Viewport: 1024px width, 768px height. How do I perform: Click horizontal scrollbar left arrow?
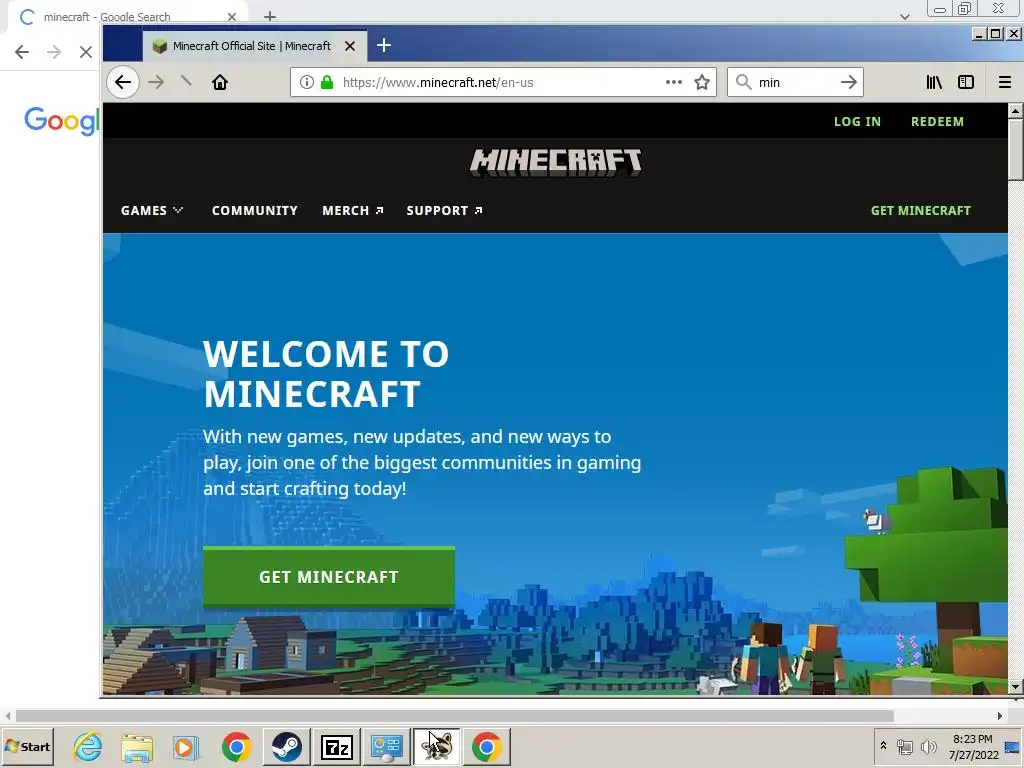pos(8,716)
